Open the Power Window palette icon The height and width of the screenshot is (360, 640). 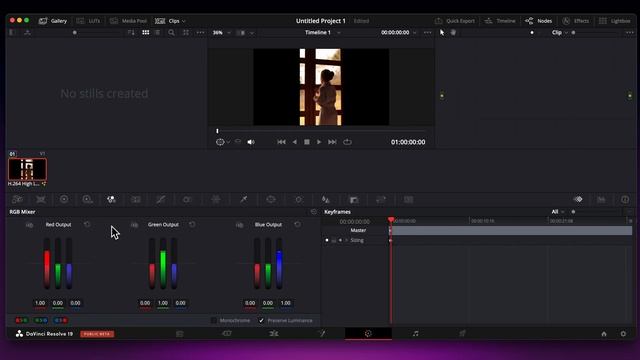tap(271, 199)
